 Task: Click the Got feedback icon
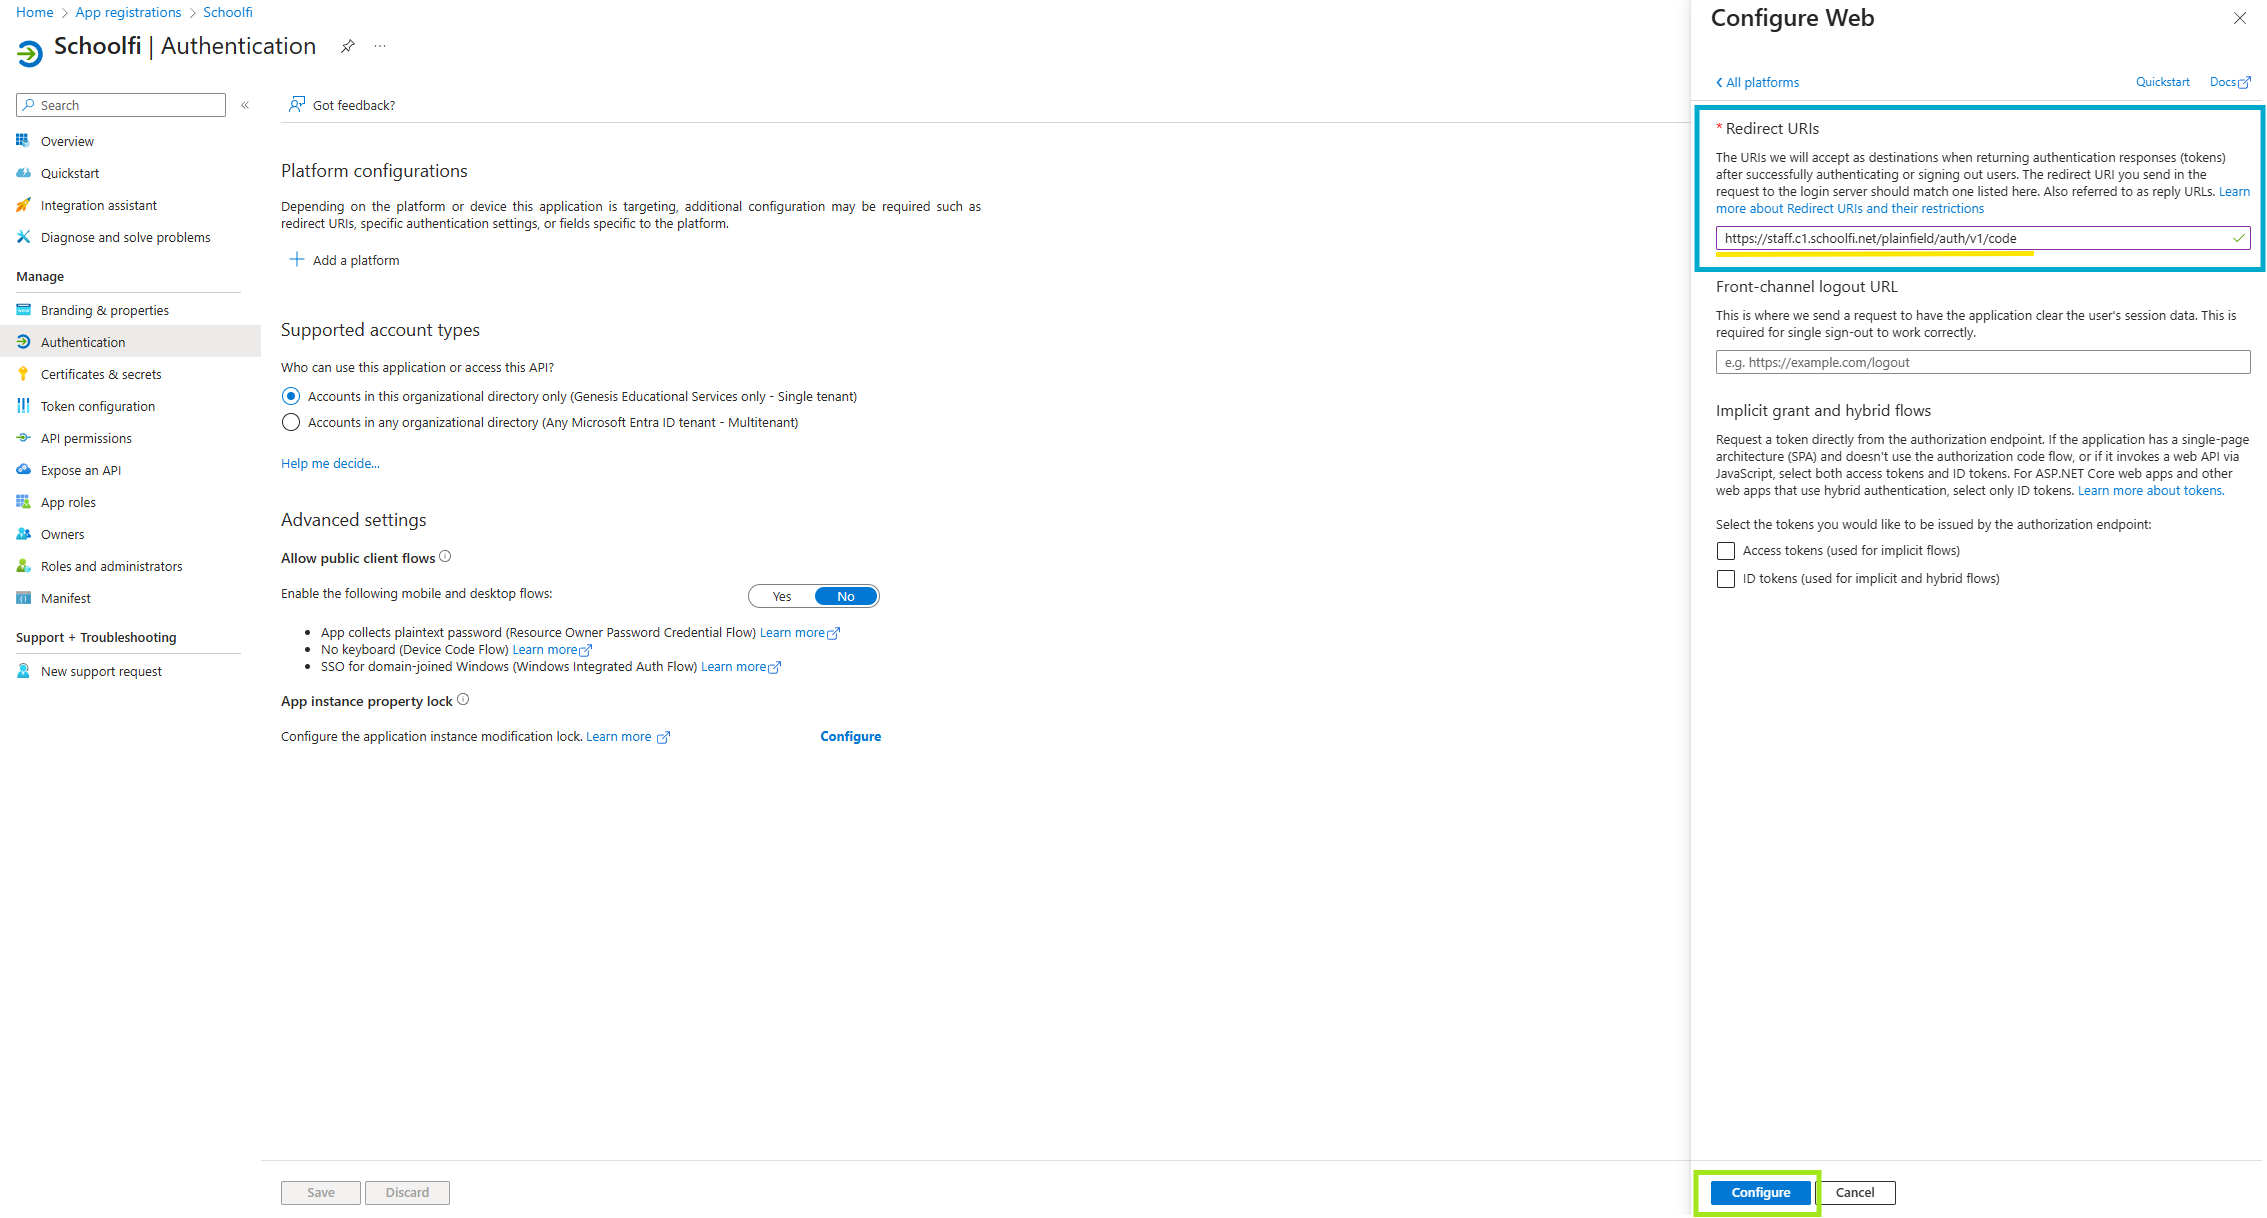[297, 105]
